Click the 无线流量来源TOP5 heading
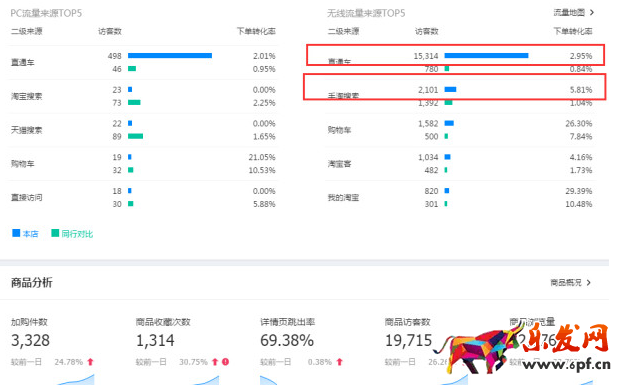The height and width of the screenshot is (385, 621). pos(366,13)
